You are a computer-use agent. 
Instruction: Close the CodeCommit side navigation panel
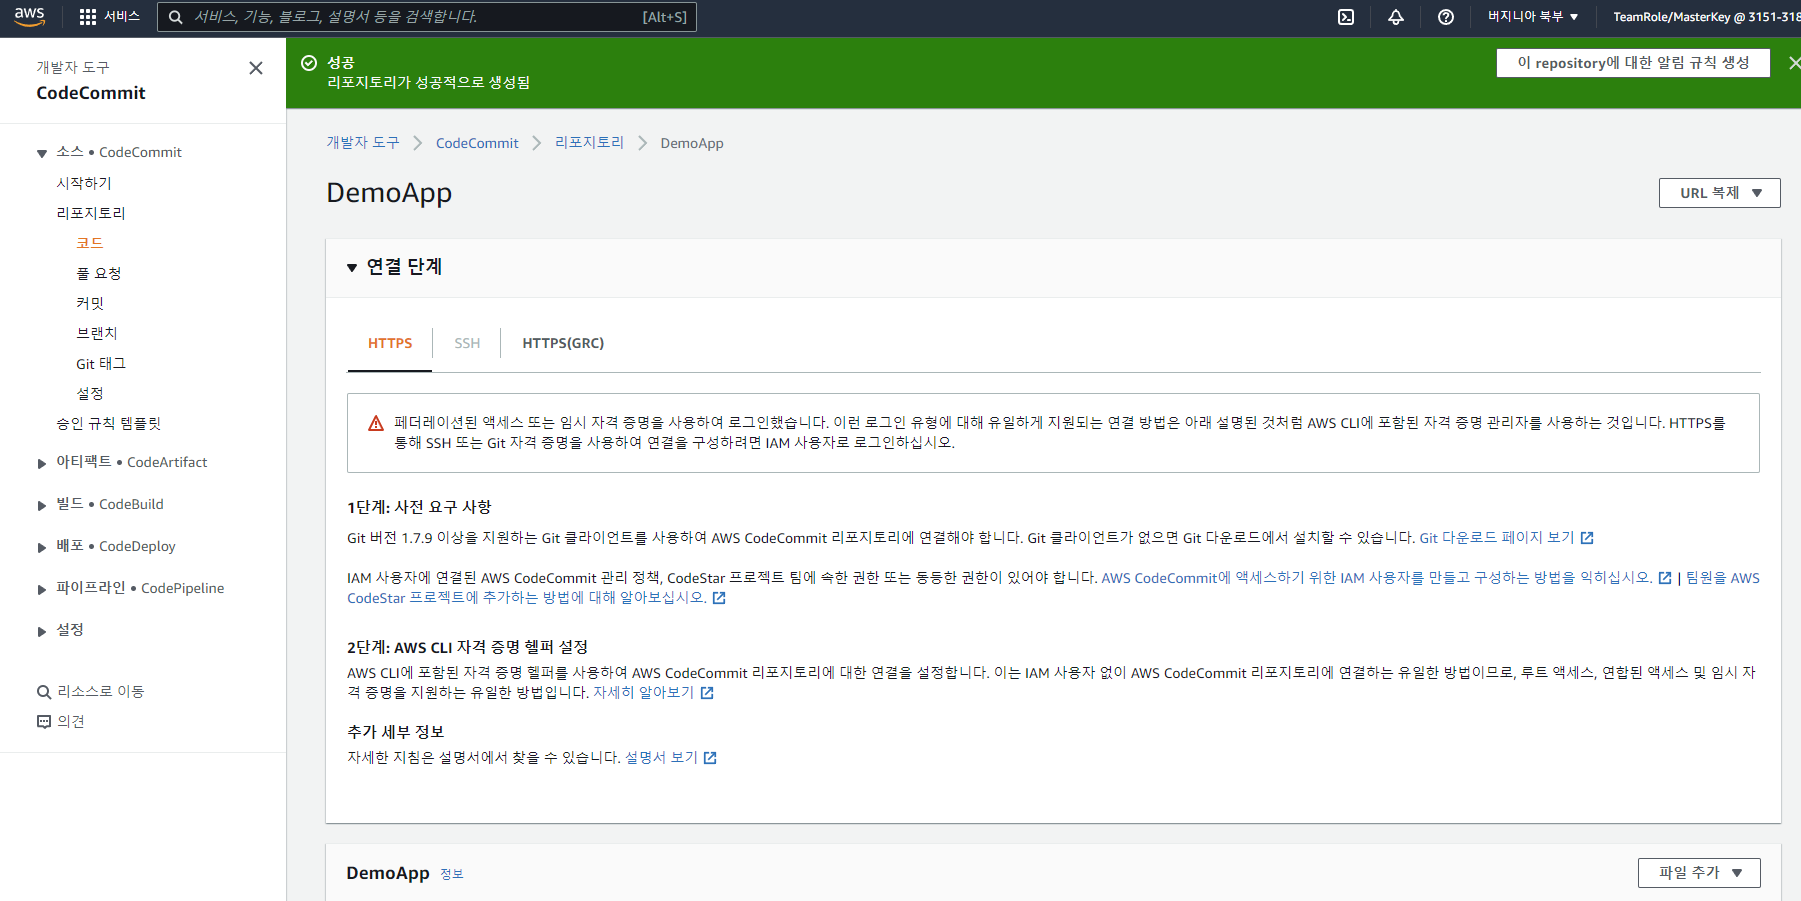(x=256, y=68)
